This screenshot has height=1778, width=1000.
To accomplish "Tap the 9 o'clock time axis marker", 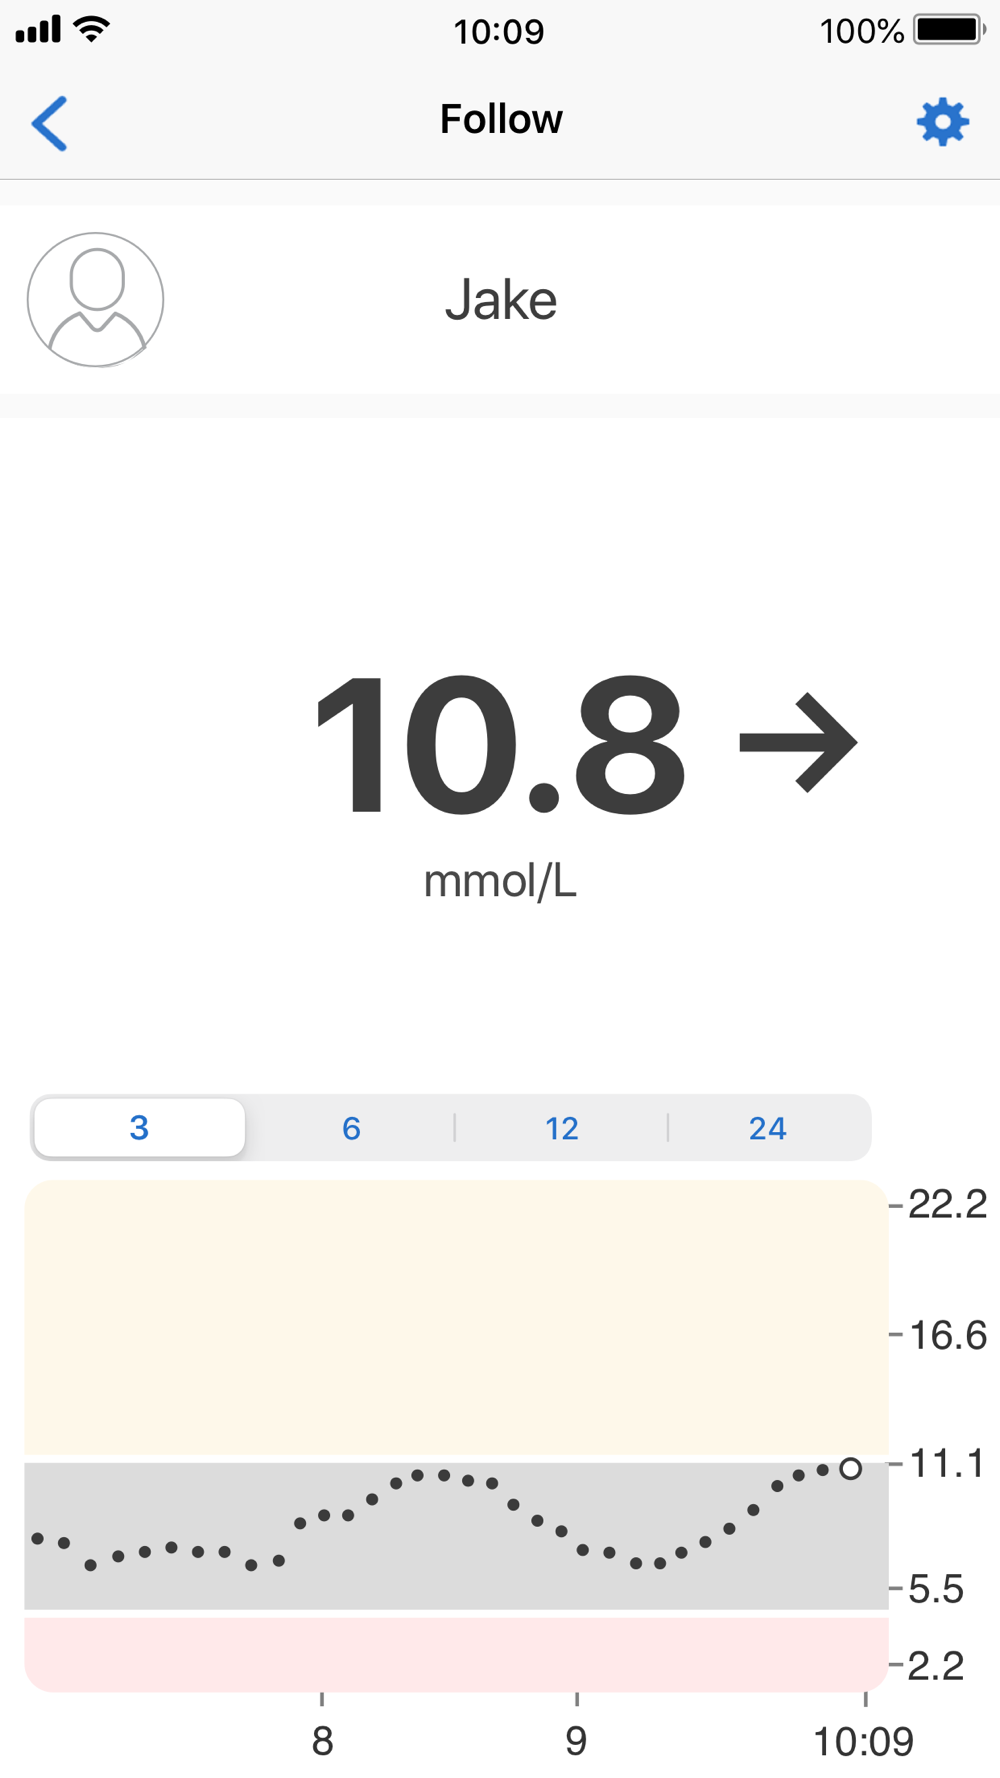I will click(576, 1741).
